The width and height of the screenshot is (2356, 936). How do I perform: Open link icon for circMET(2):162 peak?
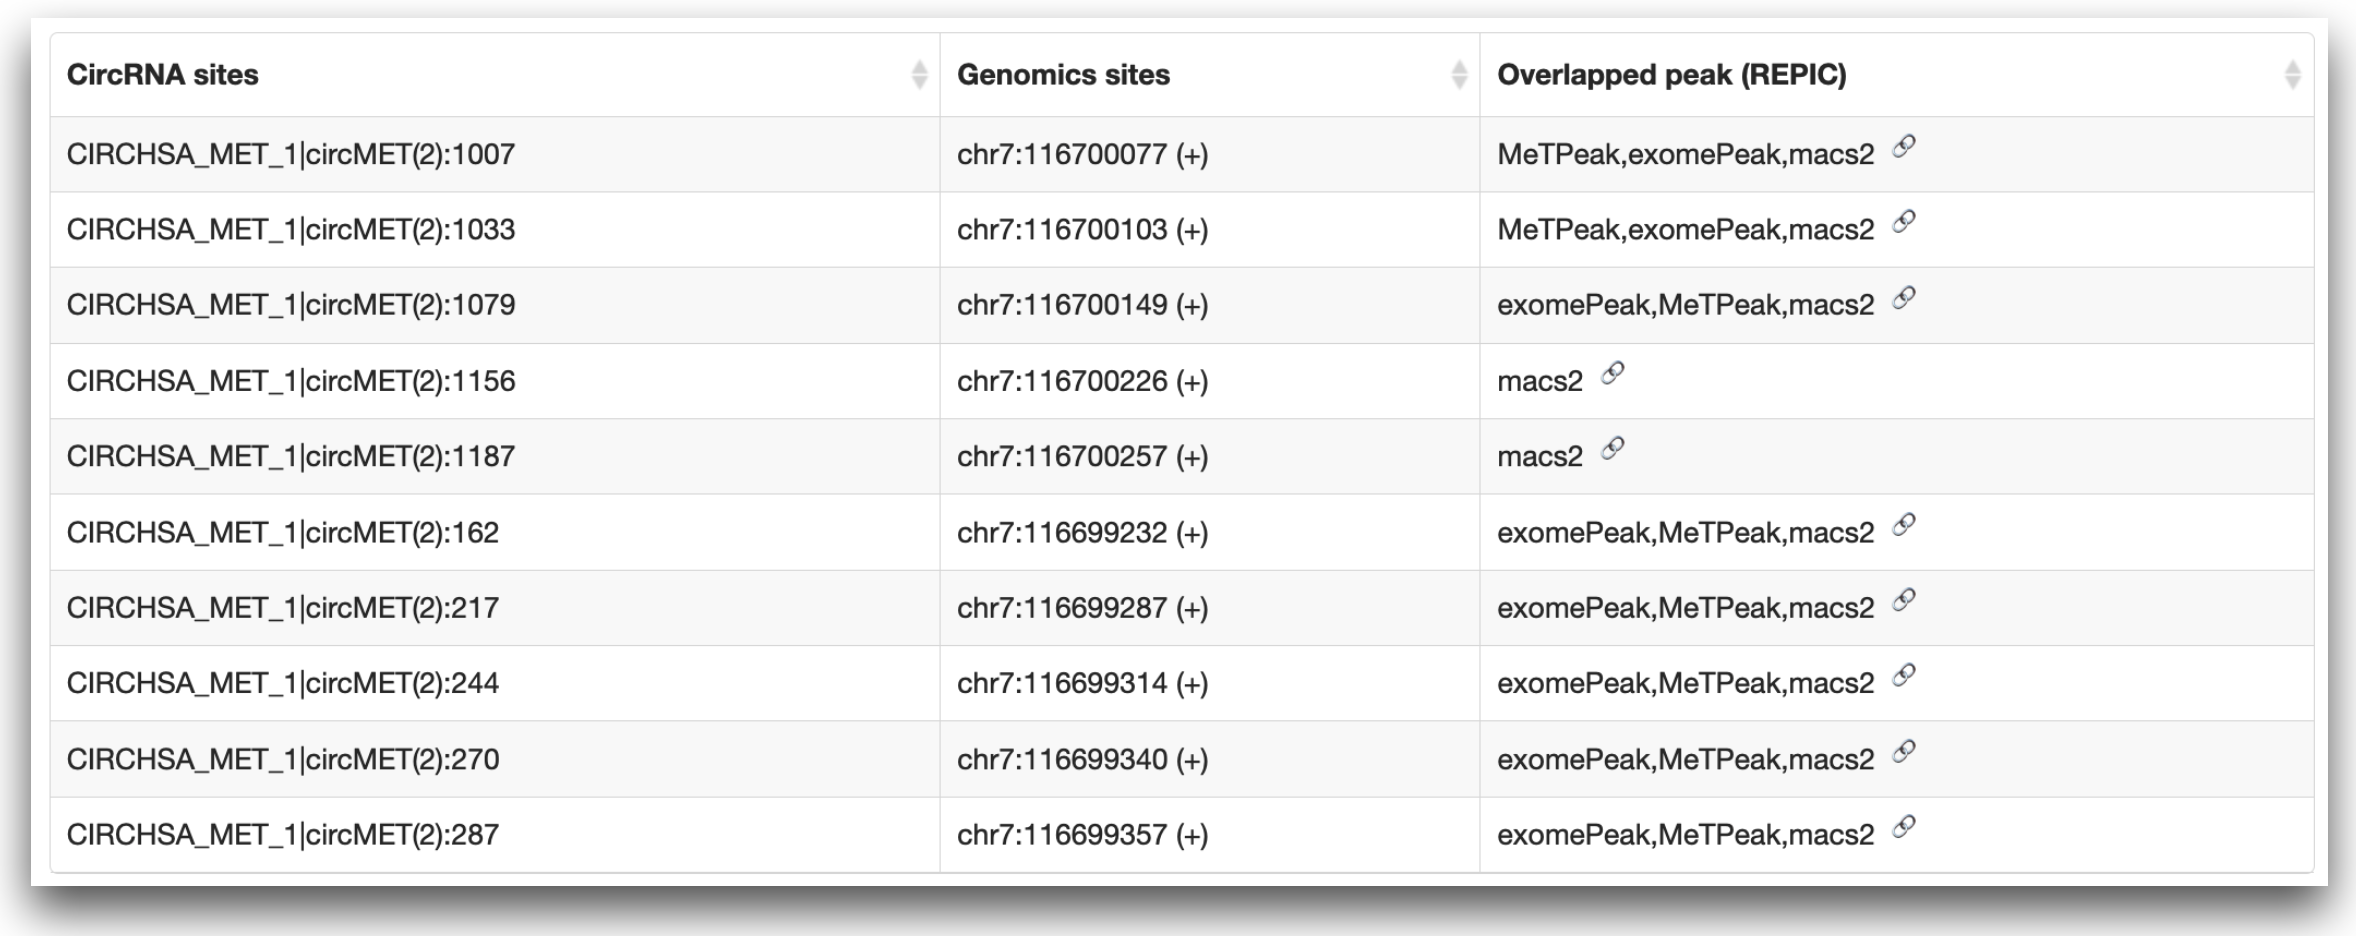[1904, 524]
